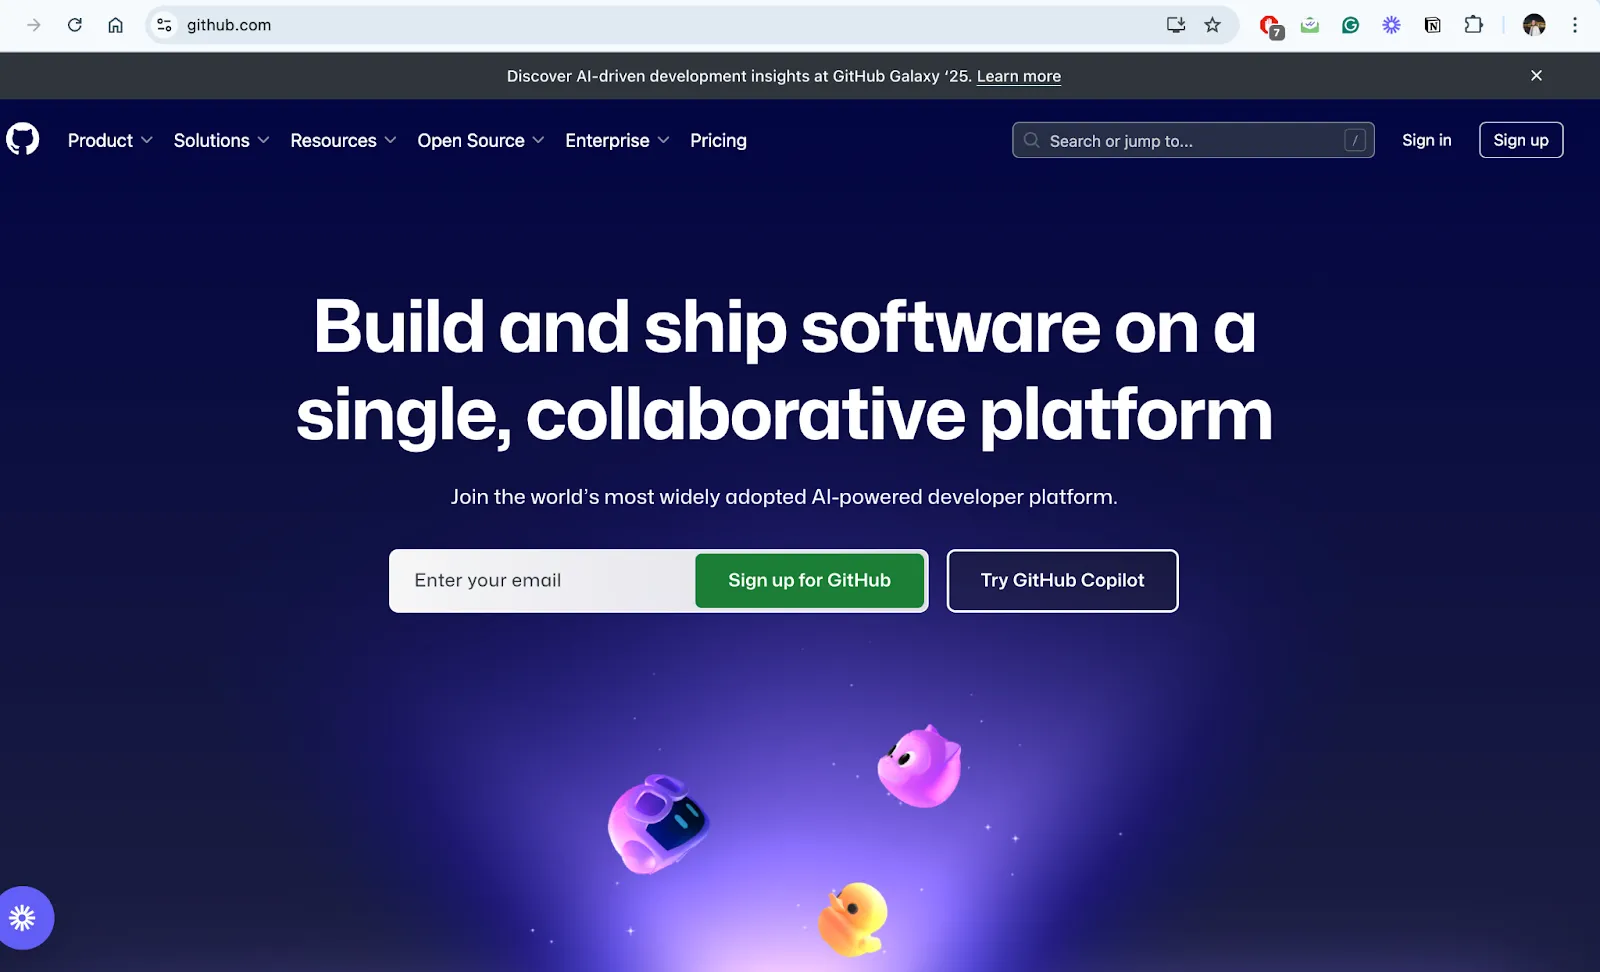The height and width of the screenshot is (972, 1600).
Task: Click the magnifier icon in search box
Action: coord(1031,140)
